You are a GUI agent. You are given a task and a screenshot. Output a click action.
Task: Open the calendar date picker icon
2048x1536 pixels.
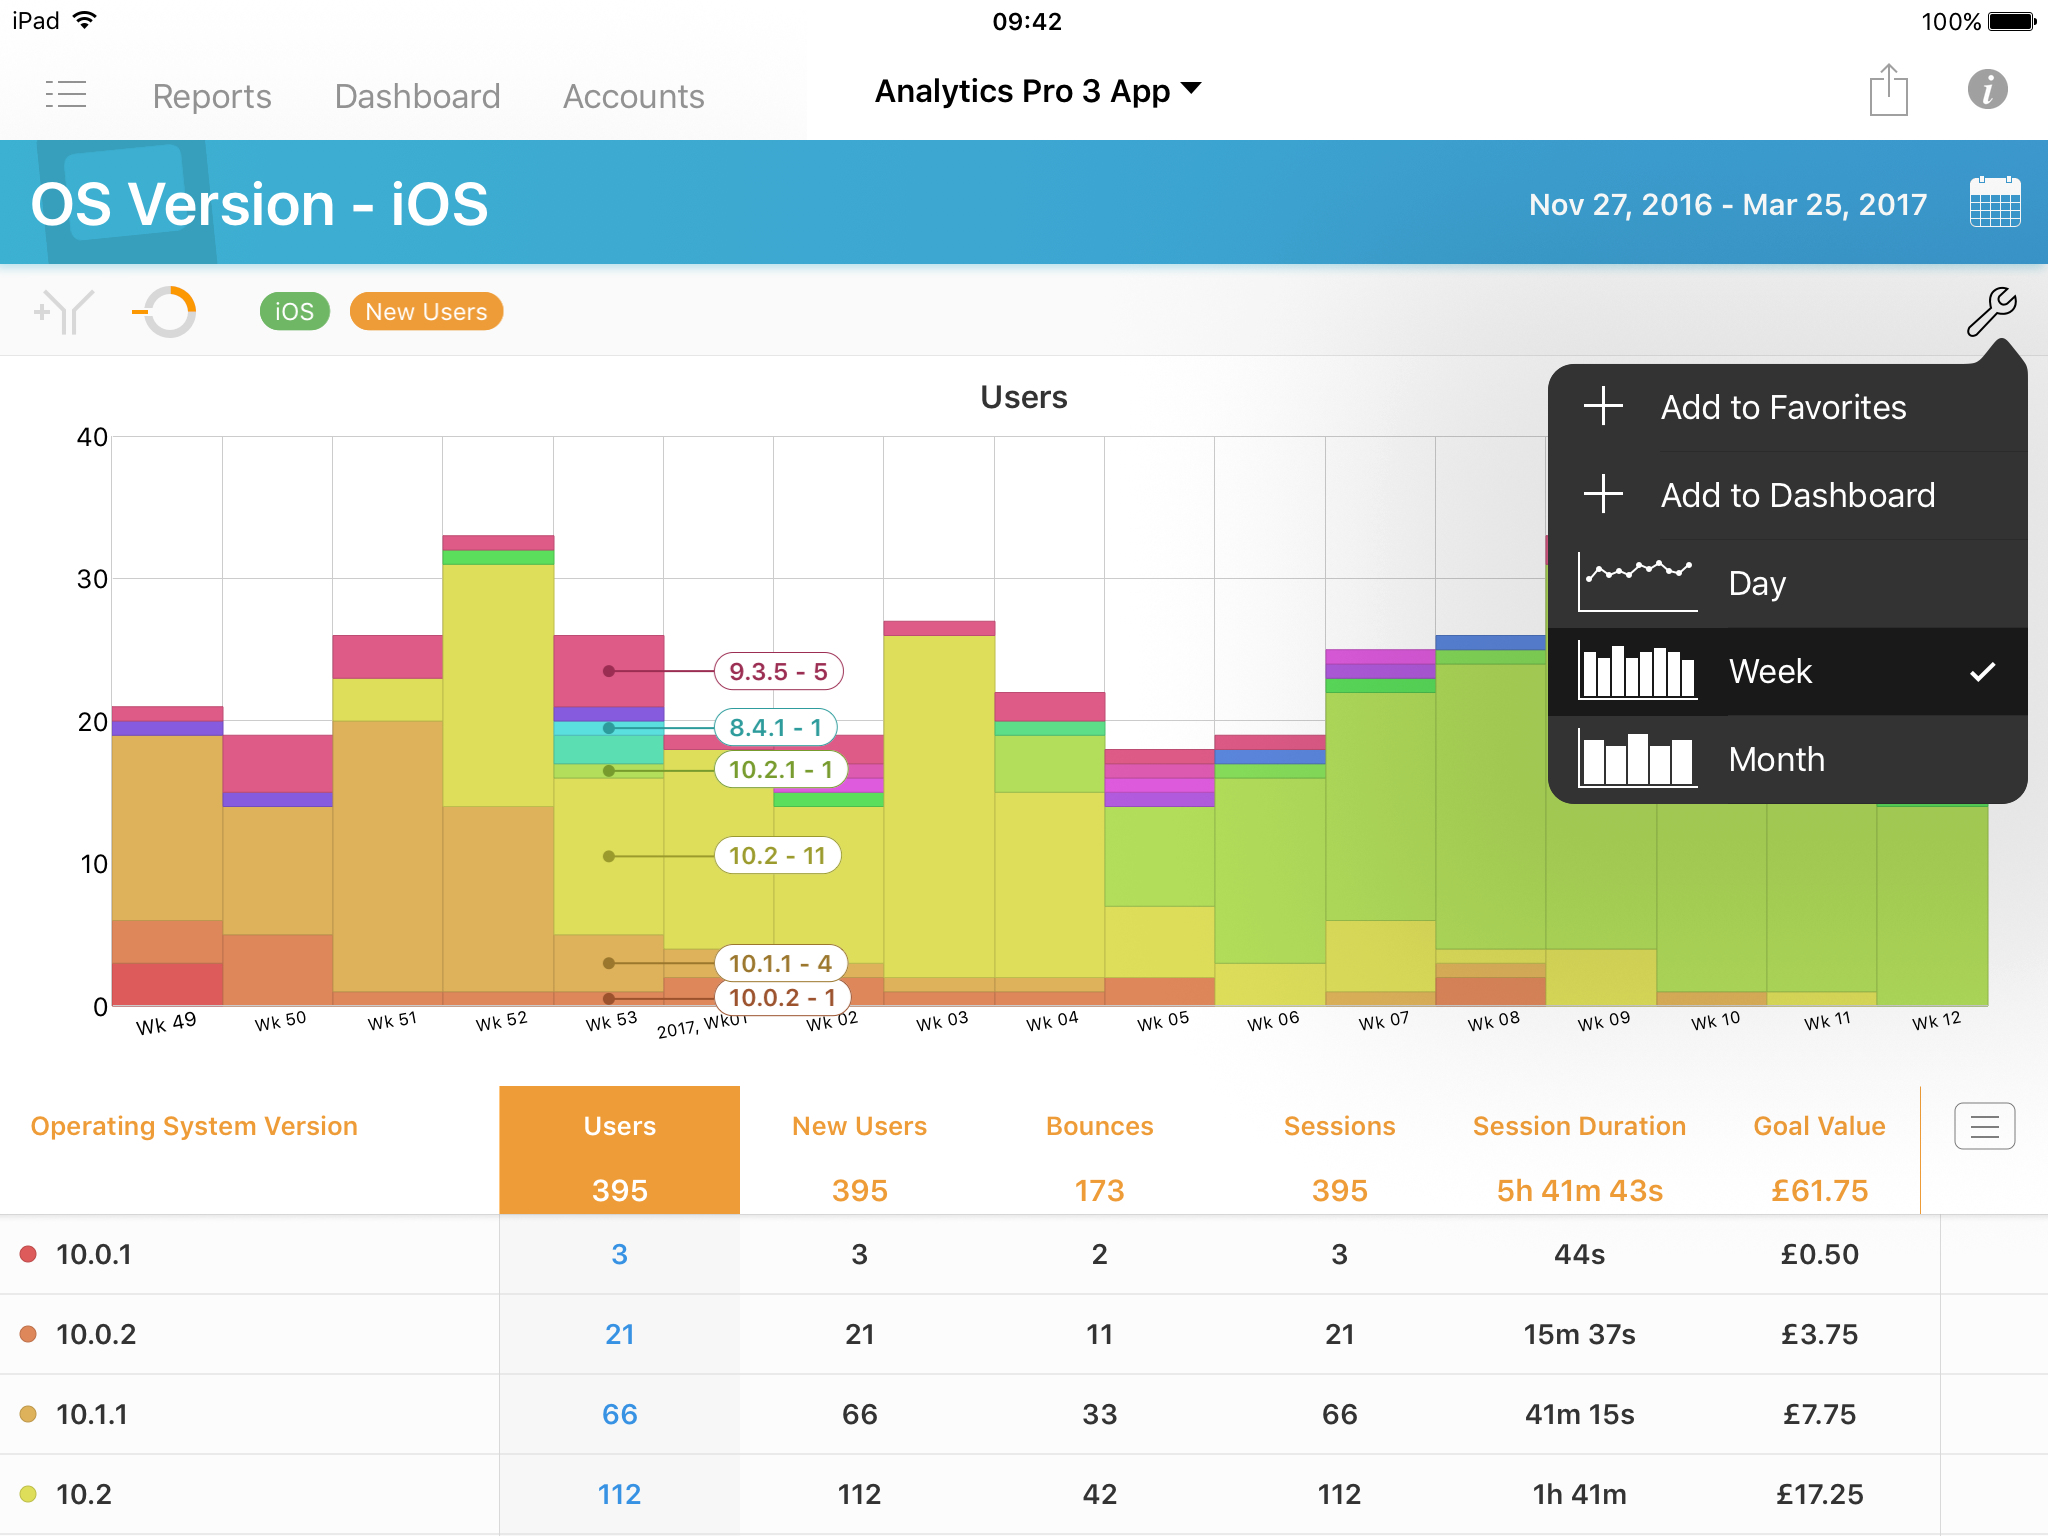click(1994, 203)
